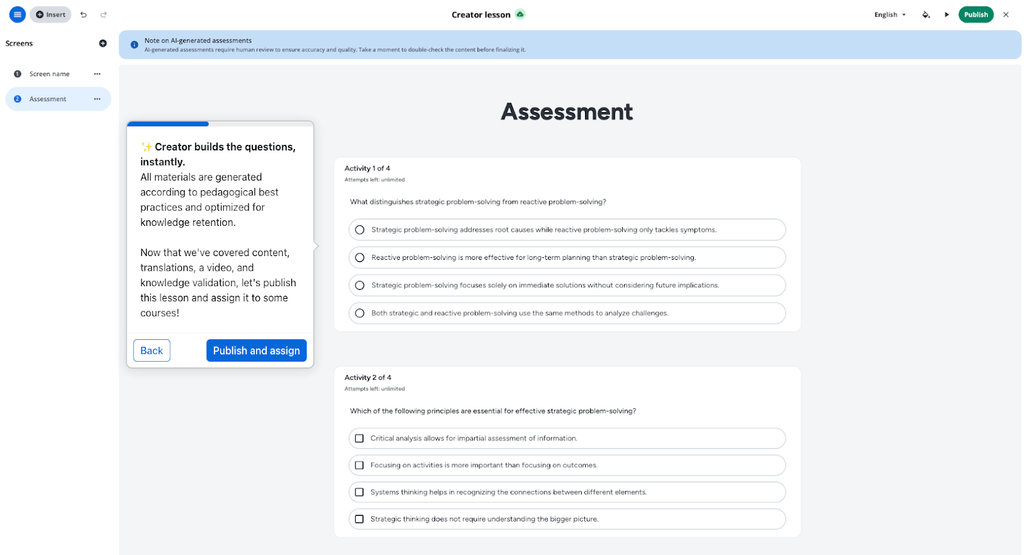Screen dimensions: 1024x555
Task: Open the paint bucket theme tool
Action: click(x=926, y=14)
